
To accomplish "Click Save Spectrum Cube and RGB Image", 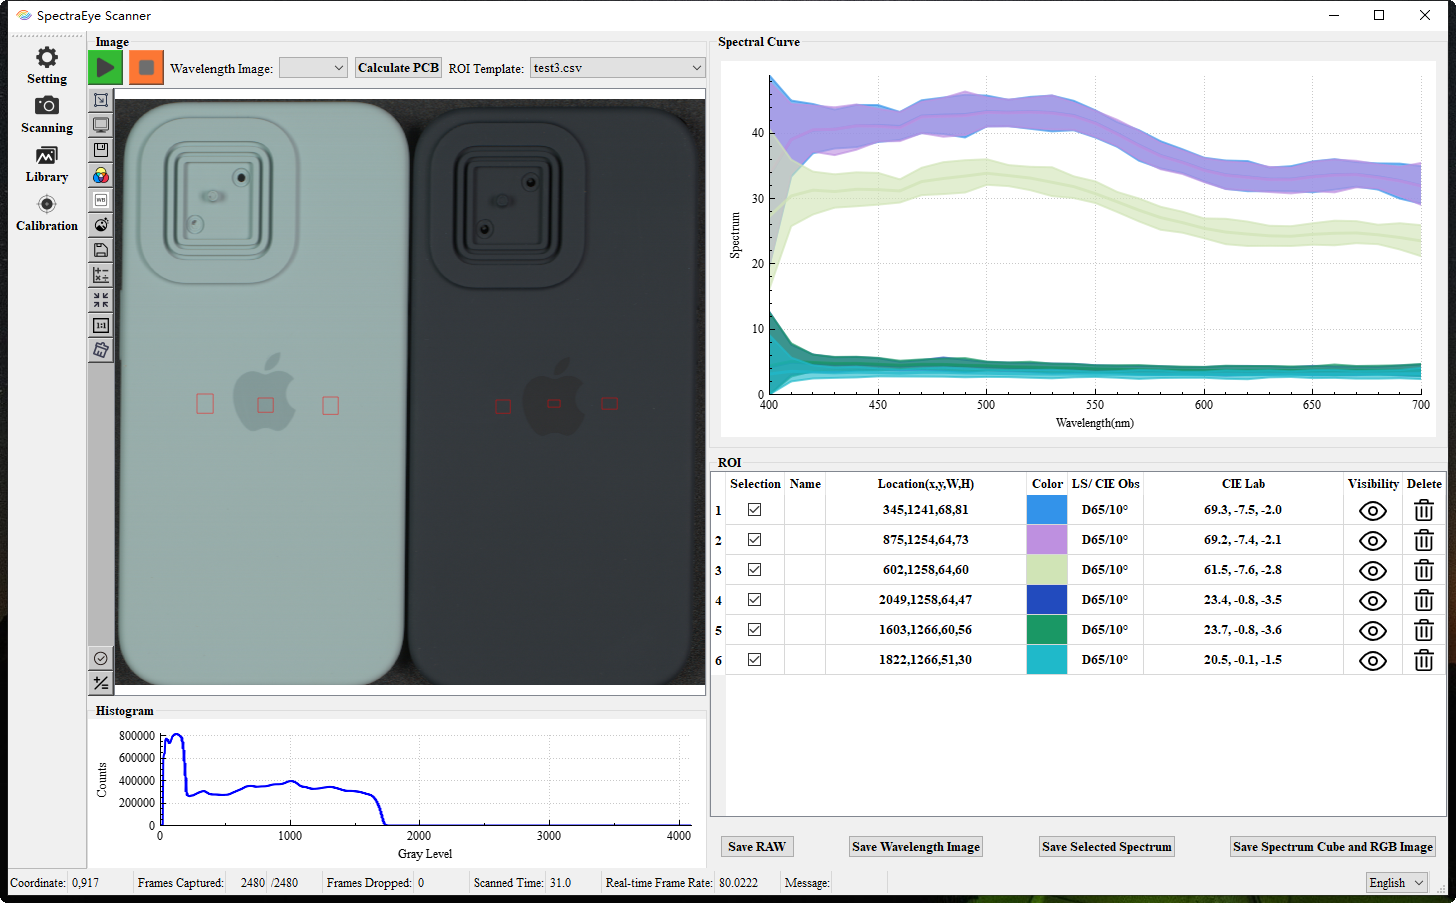I will coord(1333,847).
